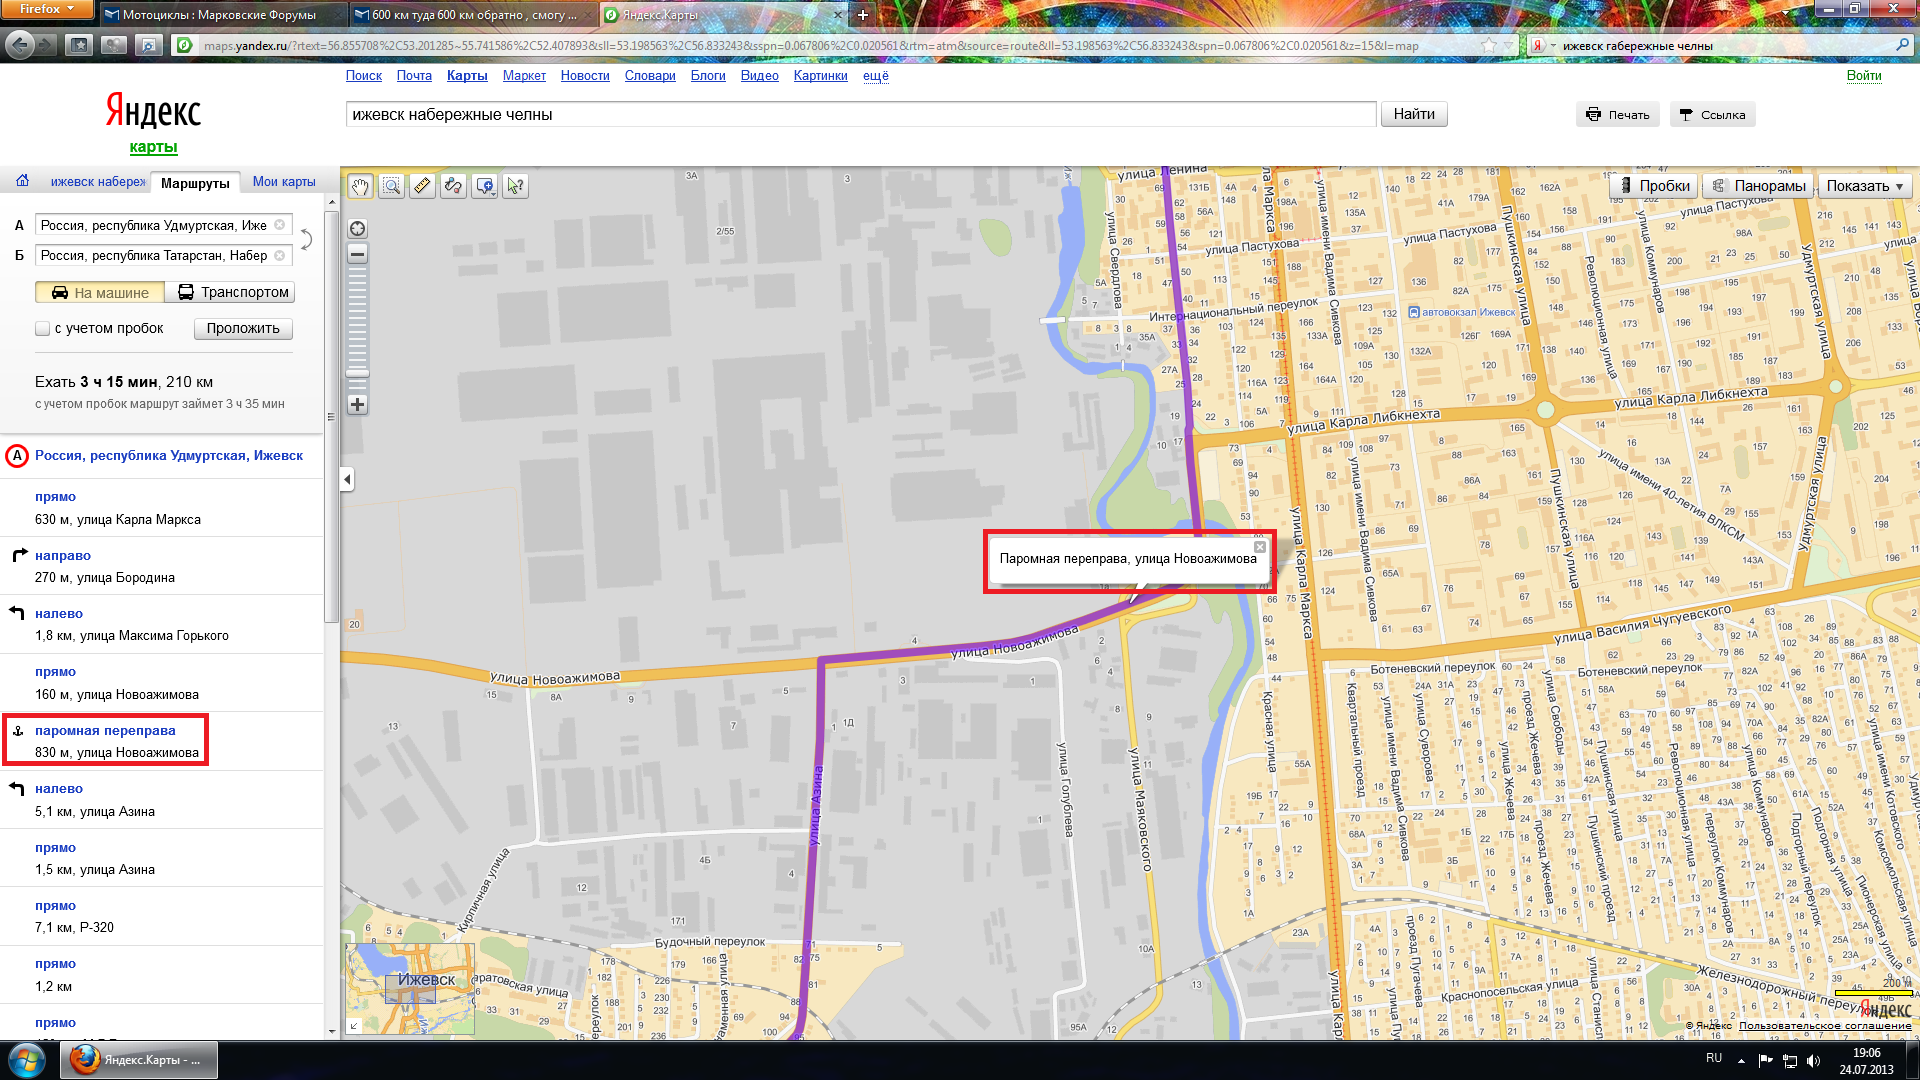Click the Ижевск overview mini-map
This screenshot has height=1080, width=1920.
pyautogui.click(x=410, y=988)
